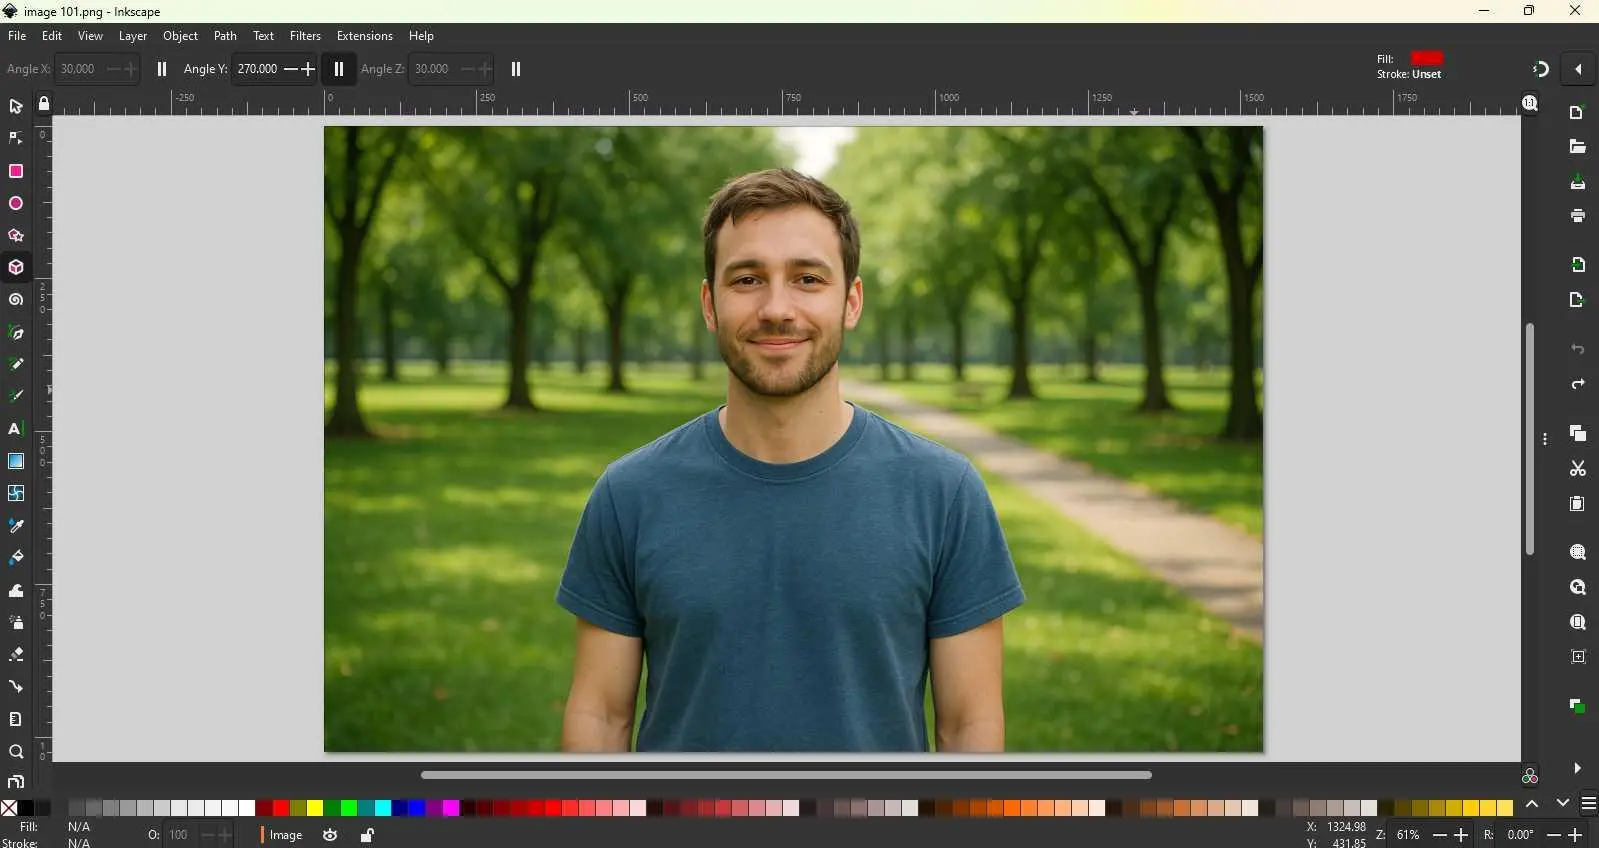Expand the commands bar arrow at top right

pos(1578,69)
